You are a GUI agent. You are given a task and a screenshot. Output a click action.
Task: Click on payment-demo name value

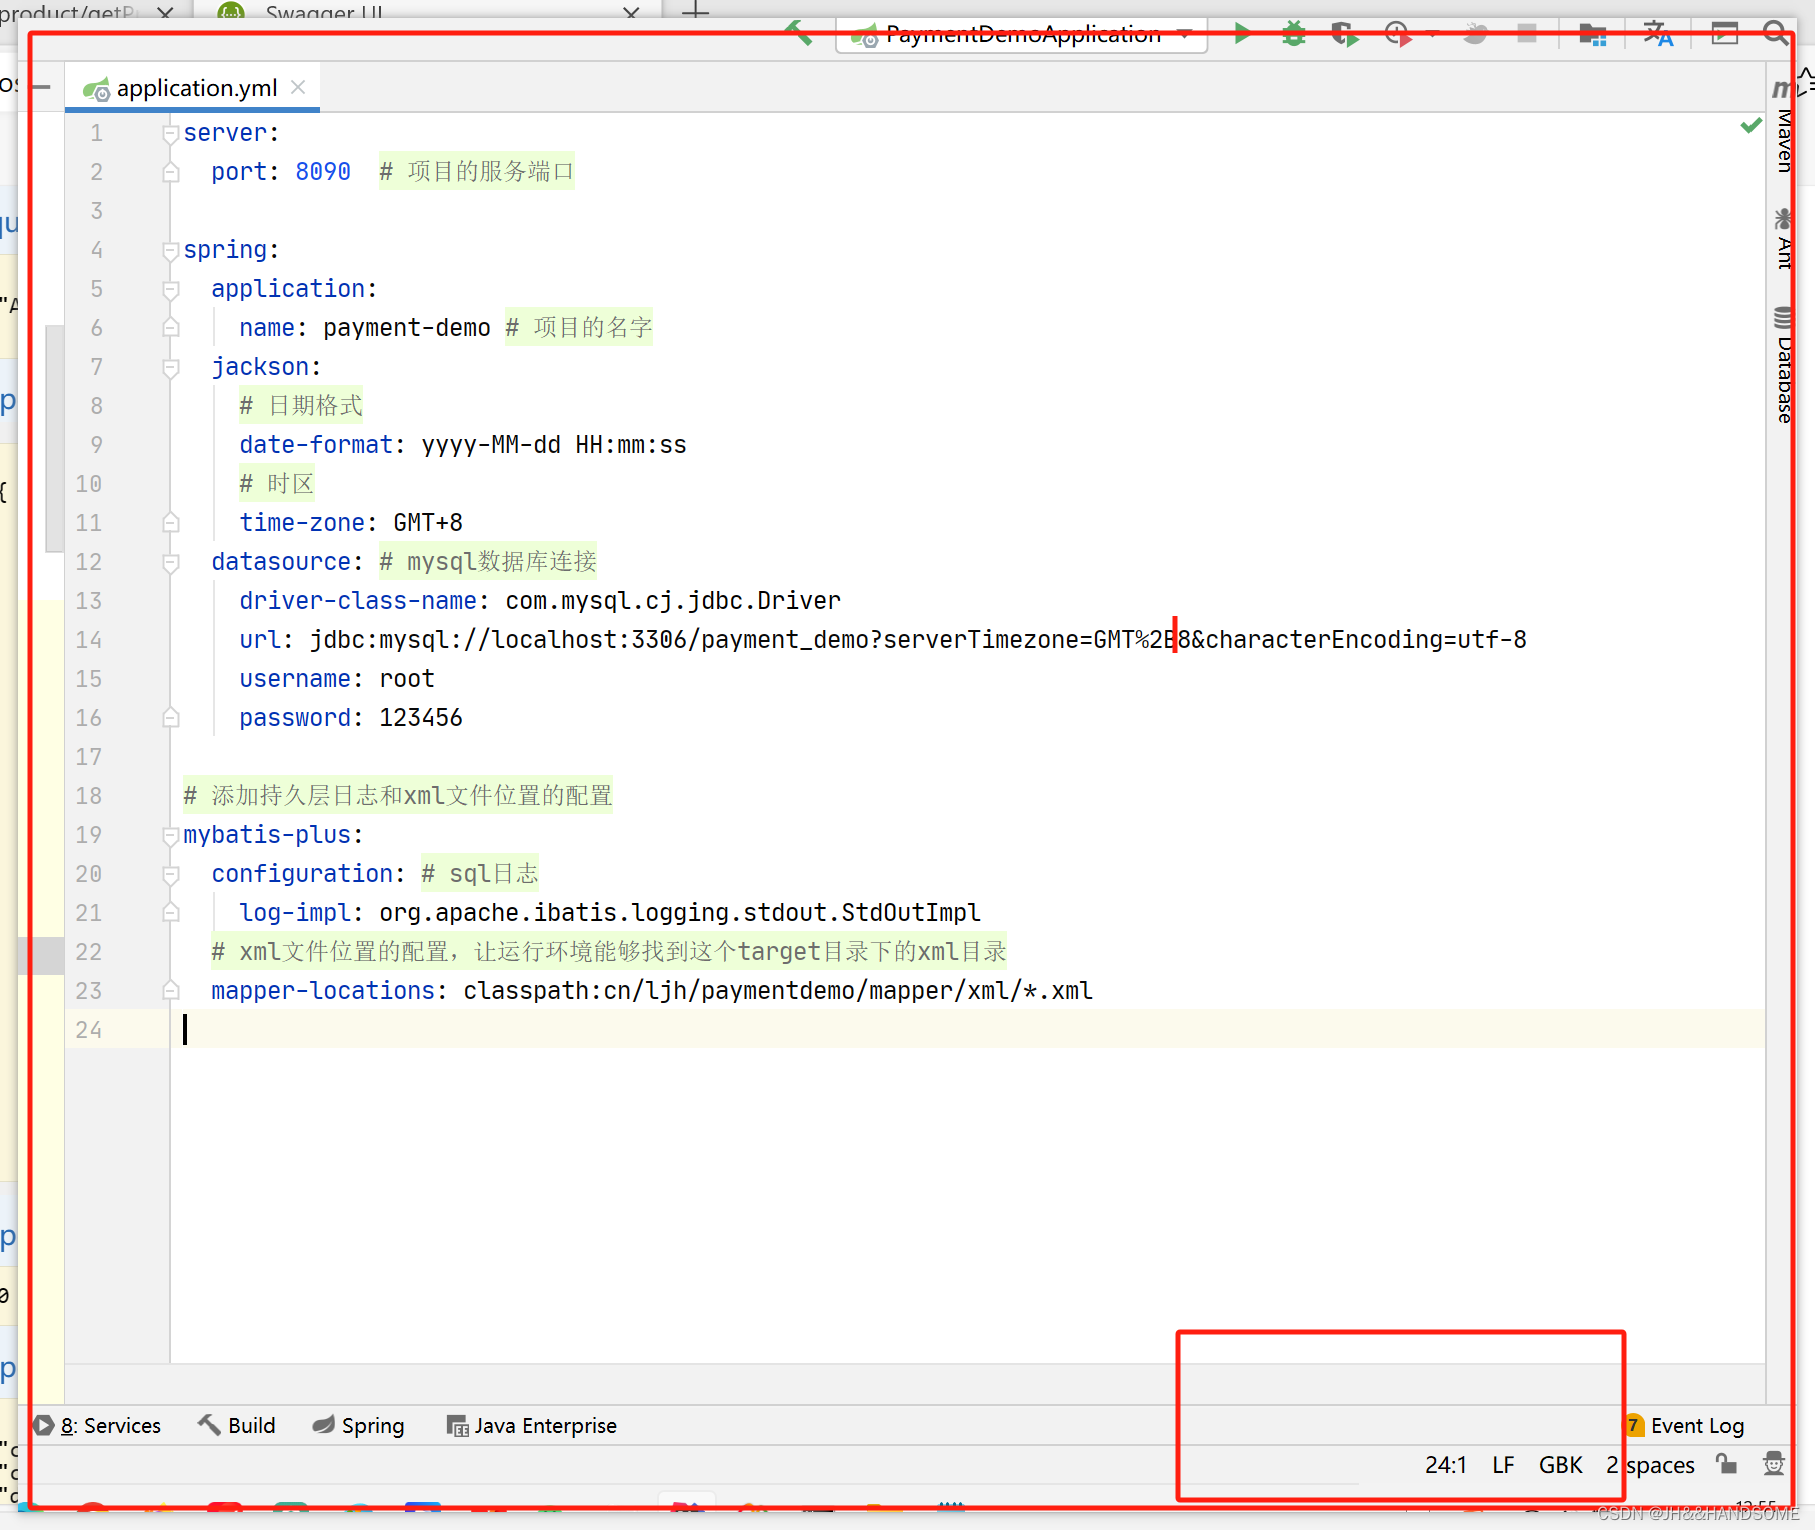tap(407, 328)
